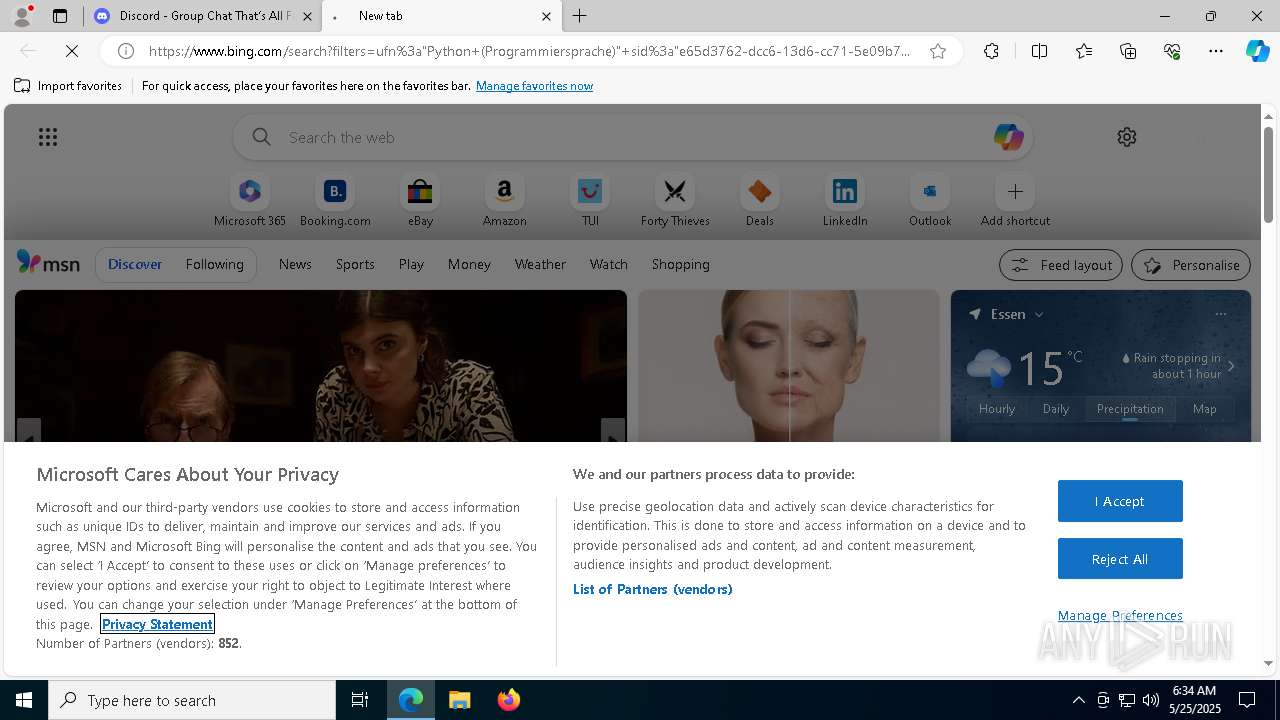The width and height of the screenshot is (1280, 720).
Task: Select the Map weather tab
Action: click(1204, 408)
